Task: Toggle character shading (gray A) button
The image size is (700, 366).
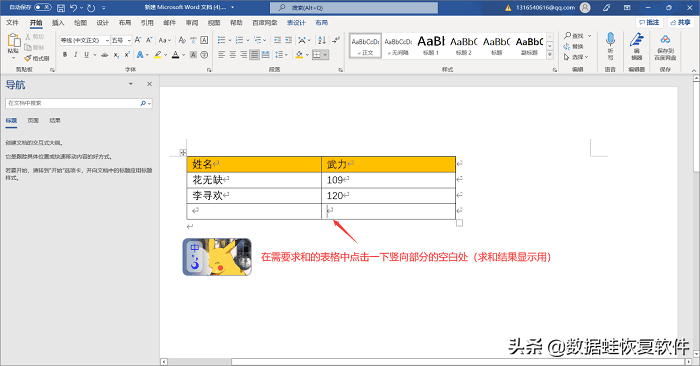Action: 193,55
